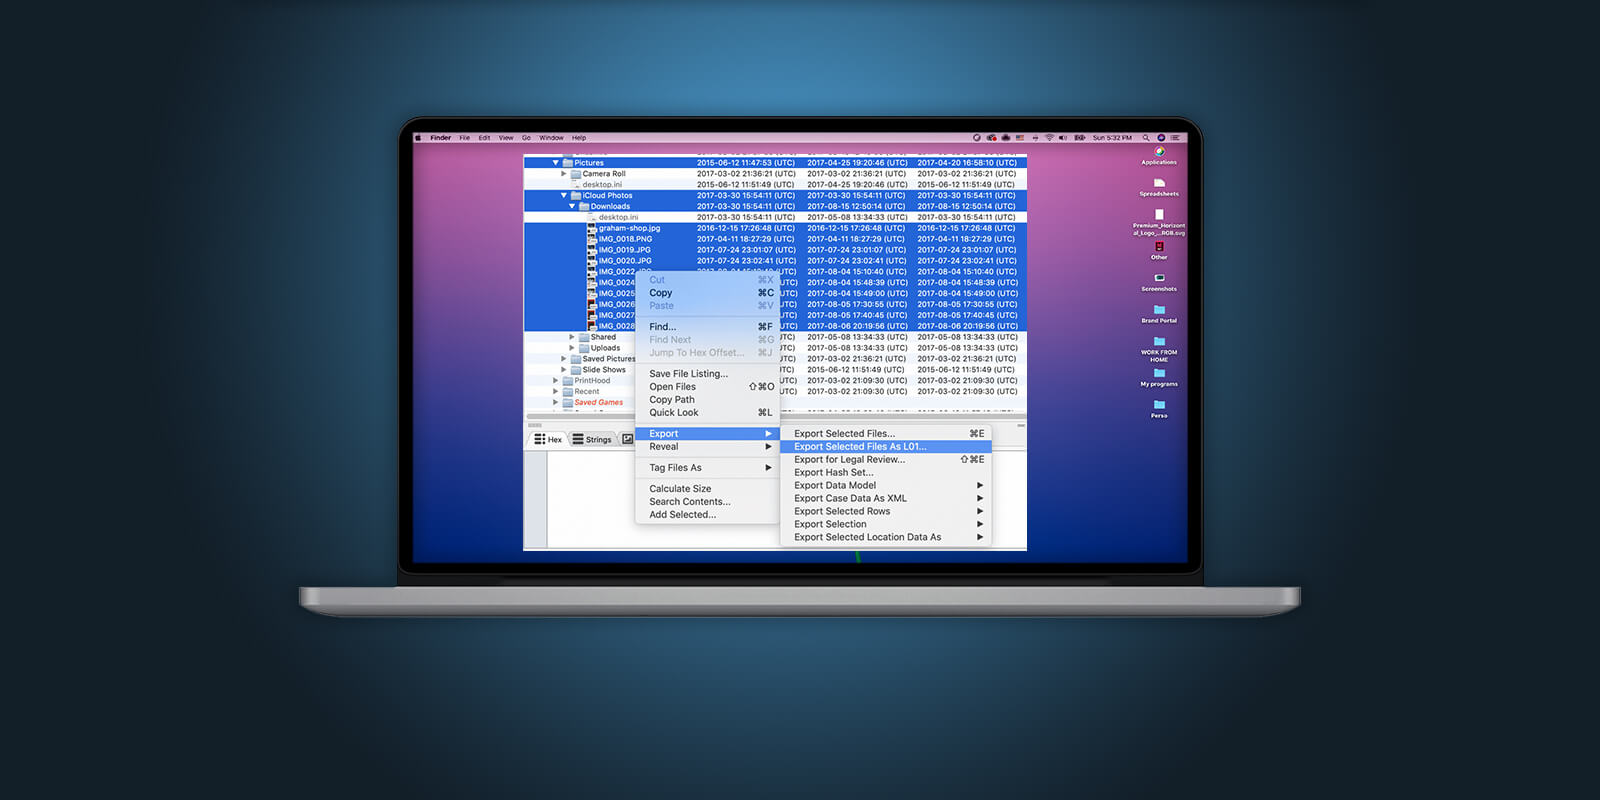Screen dimensions: 1600x800
Task: Open the Export Data Model submenu
Action: [886, 485]
